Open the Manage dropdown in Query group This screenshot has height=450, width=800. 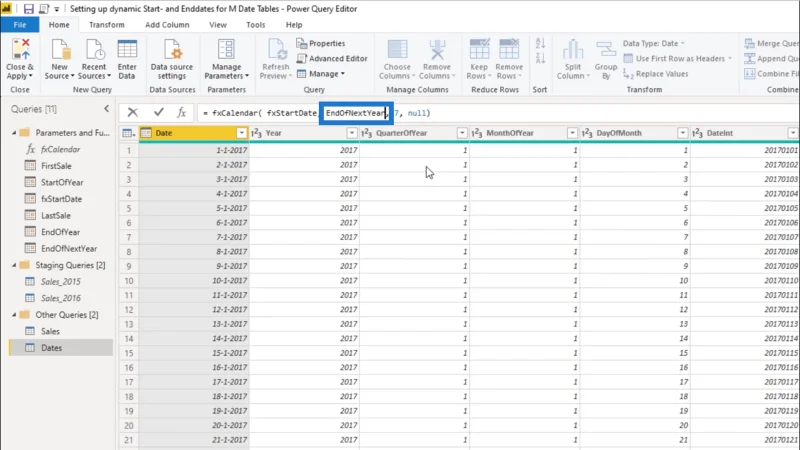pyautogui.click(x=321, y=74)
